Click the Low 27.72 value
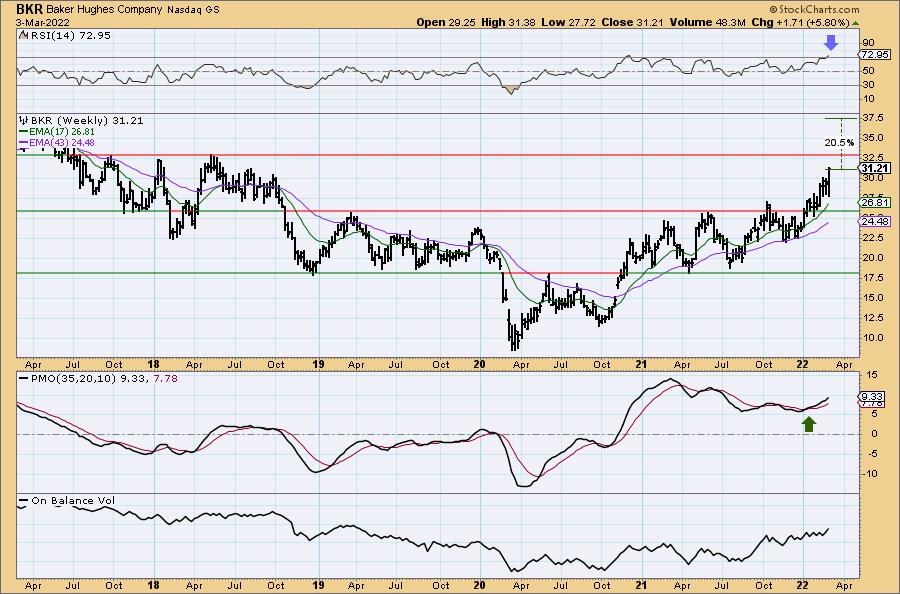The height and width of the screenshot is (594, 900). click(568, 22)
